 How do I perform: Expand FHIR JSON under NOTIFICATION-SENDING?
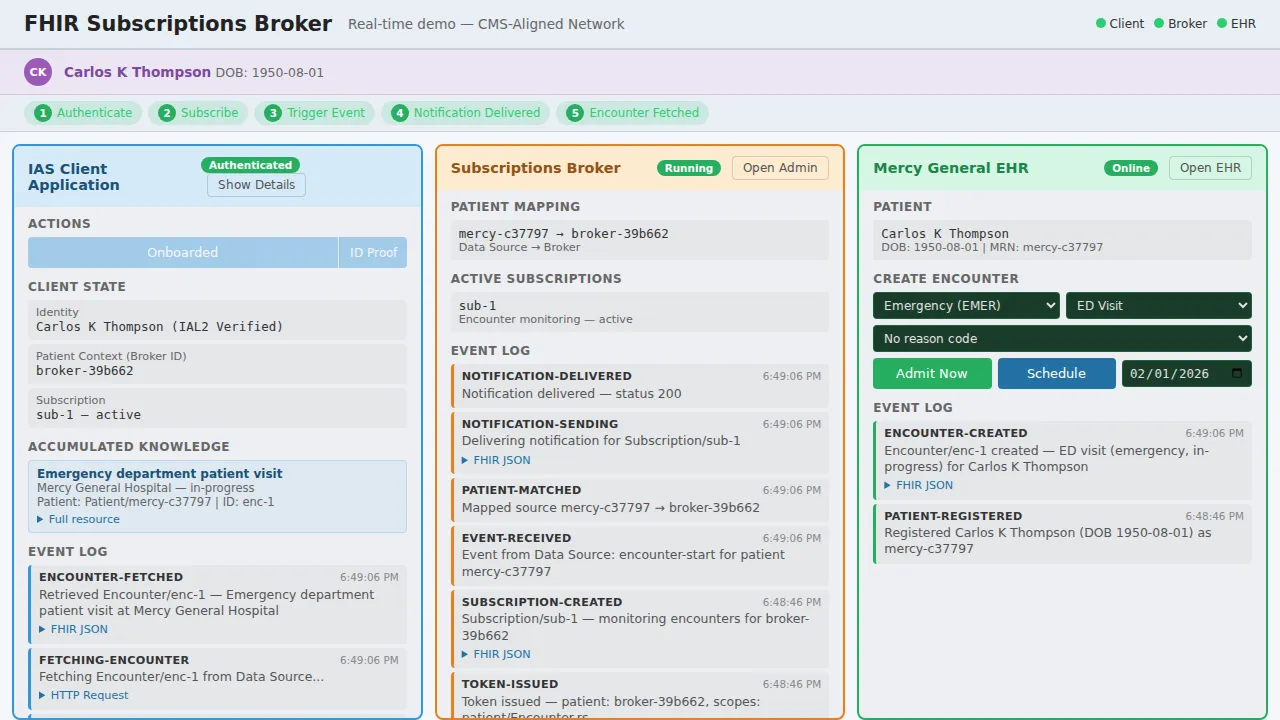point(496,460)
